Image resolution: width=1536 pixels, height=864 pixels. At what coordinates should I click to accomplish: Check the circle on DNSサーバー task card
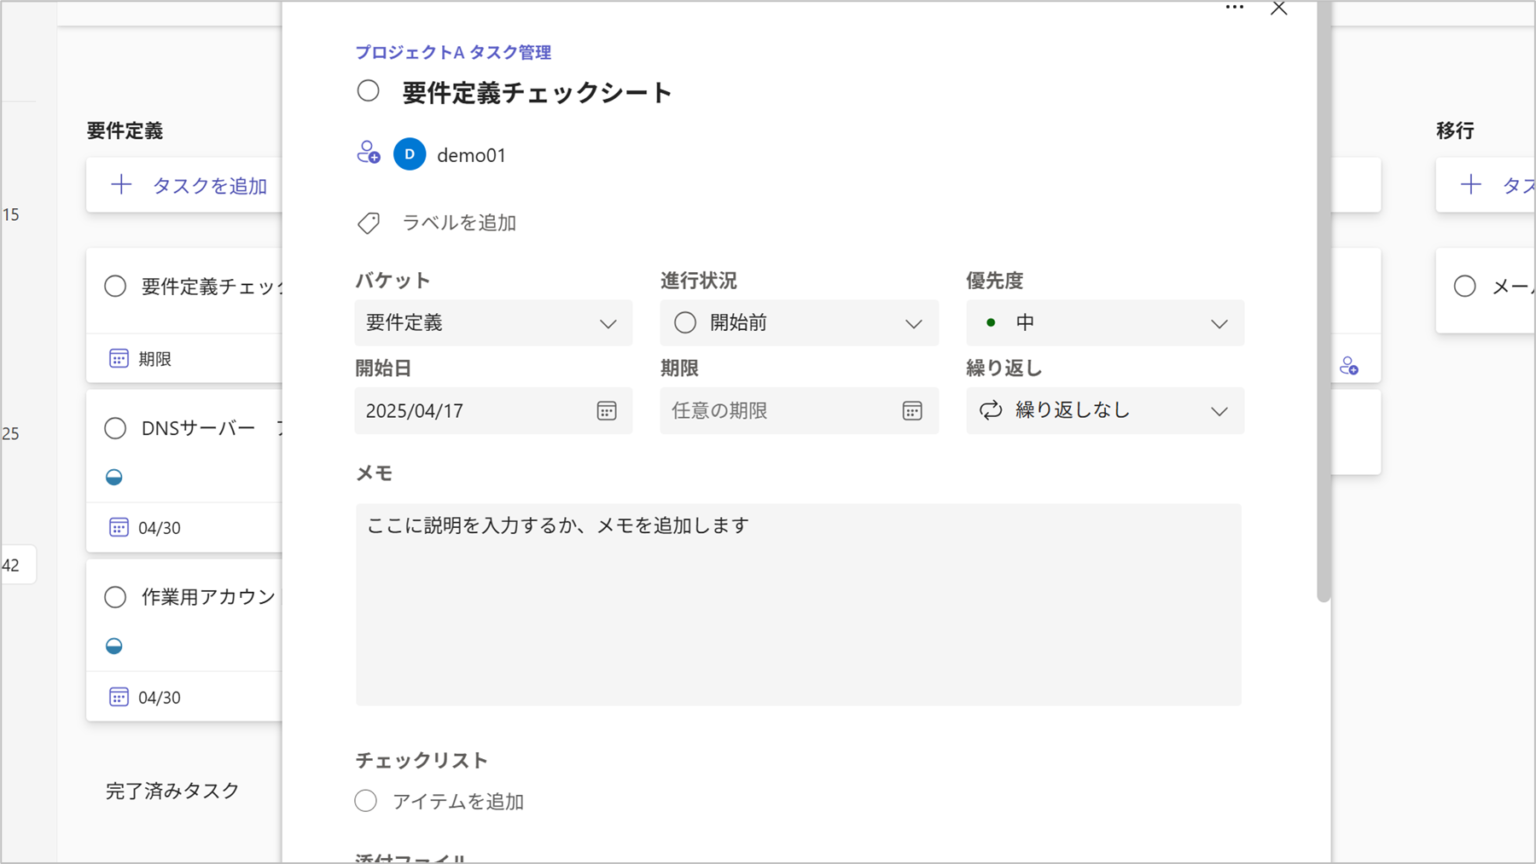click(114, 428)
